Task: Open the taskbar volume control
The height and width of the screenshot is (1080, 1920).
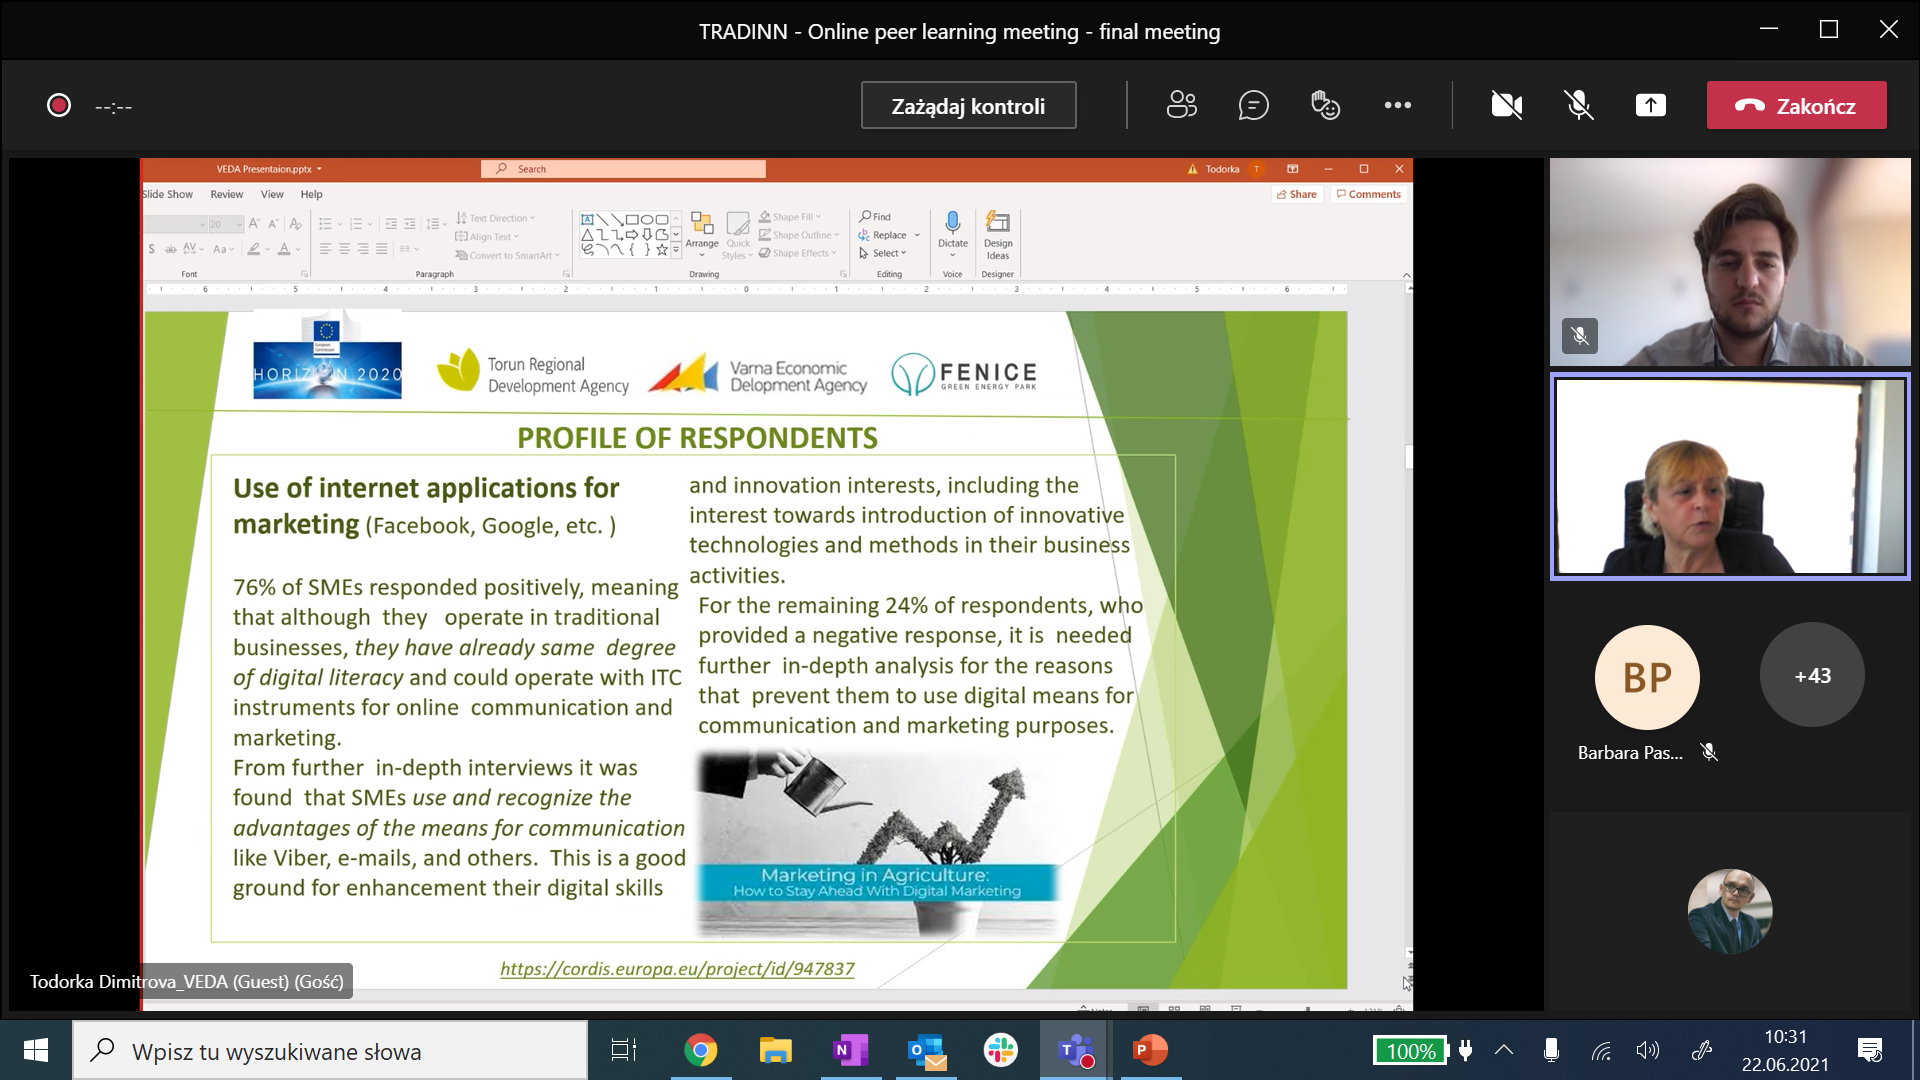Action: click(1647, 1050)
